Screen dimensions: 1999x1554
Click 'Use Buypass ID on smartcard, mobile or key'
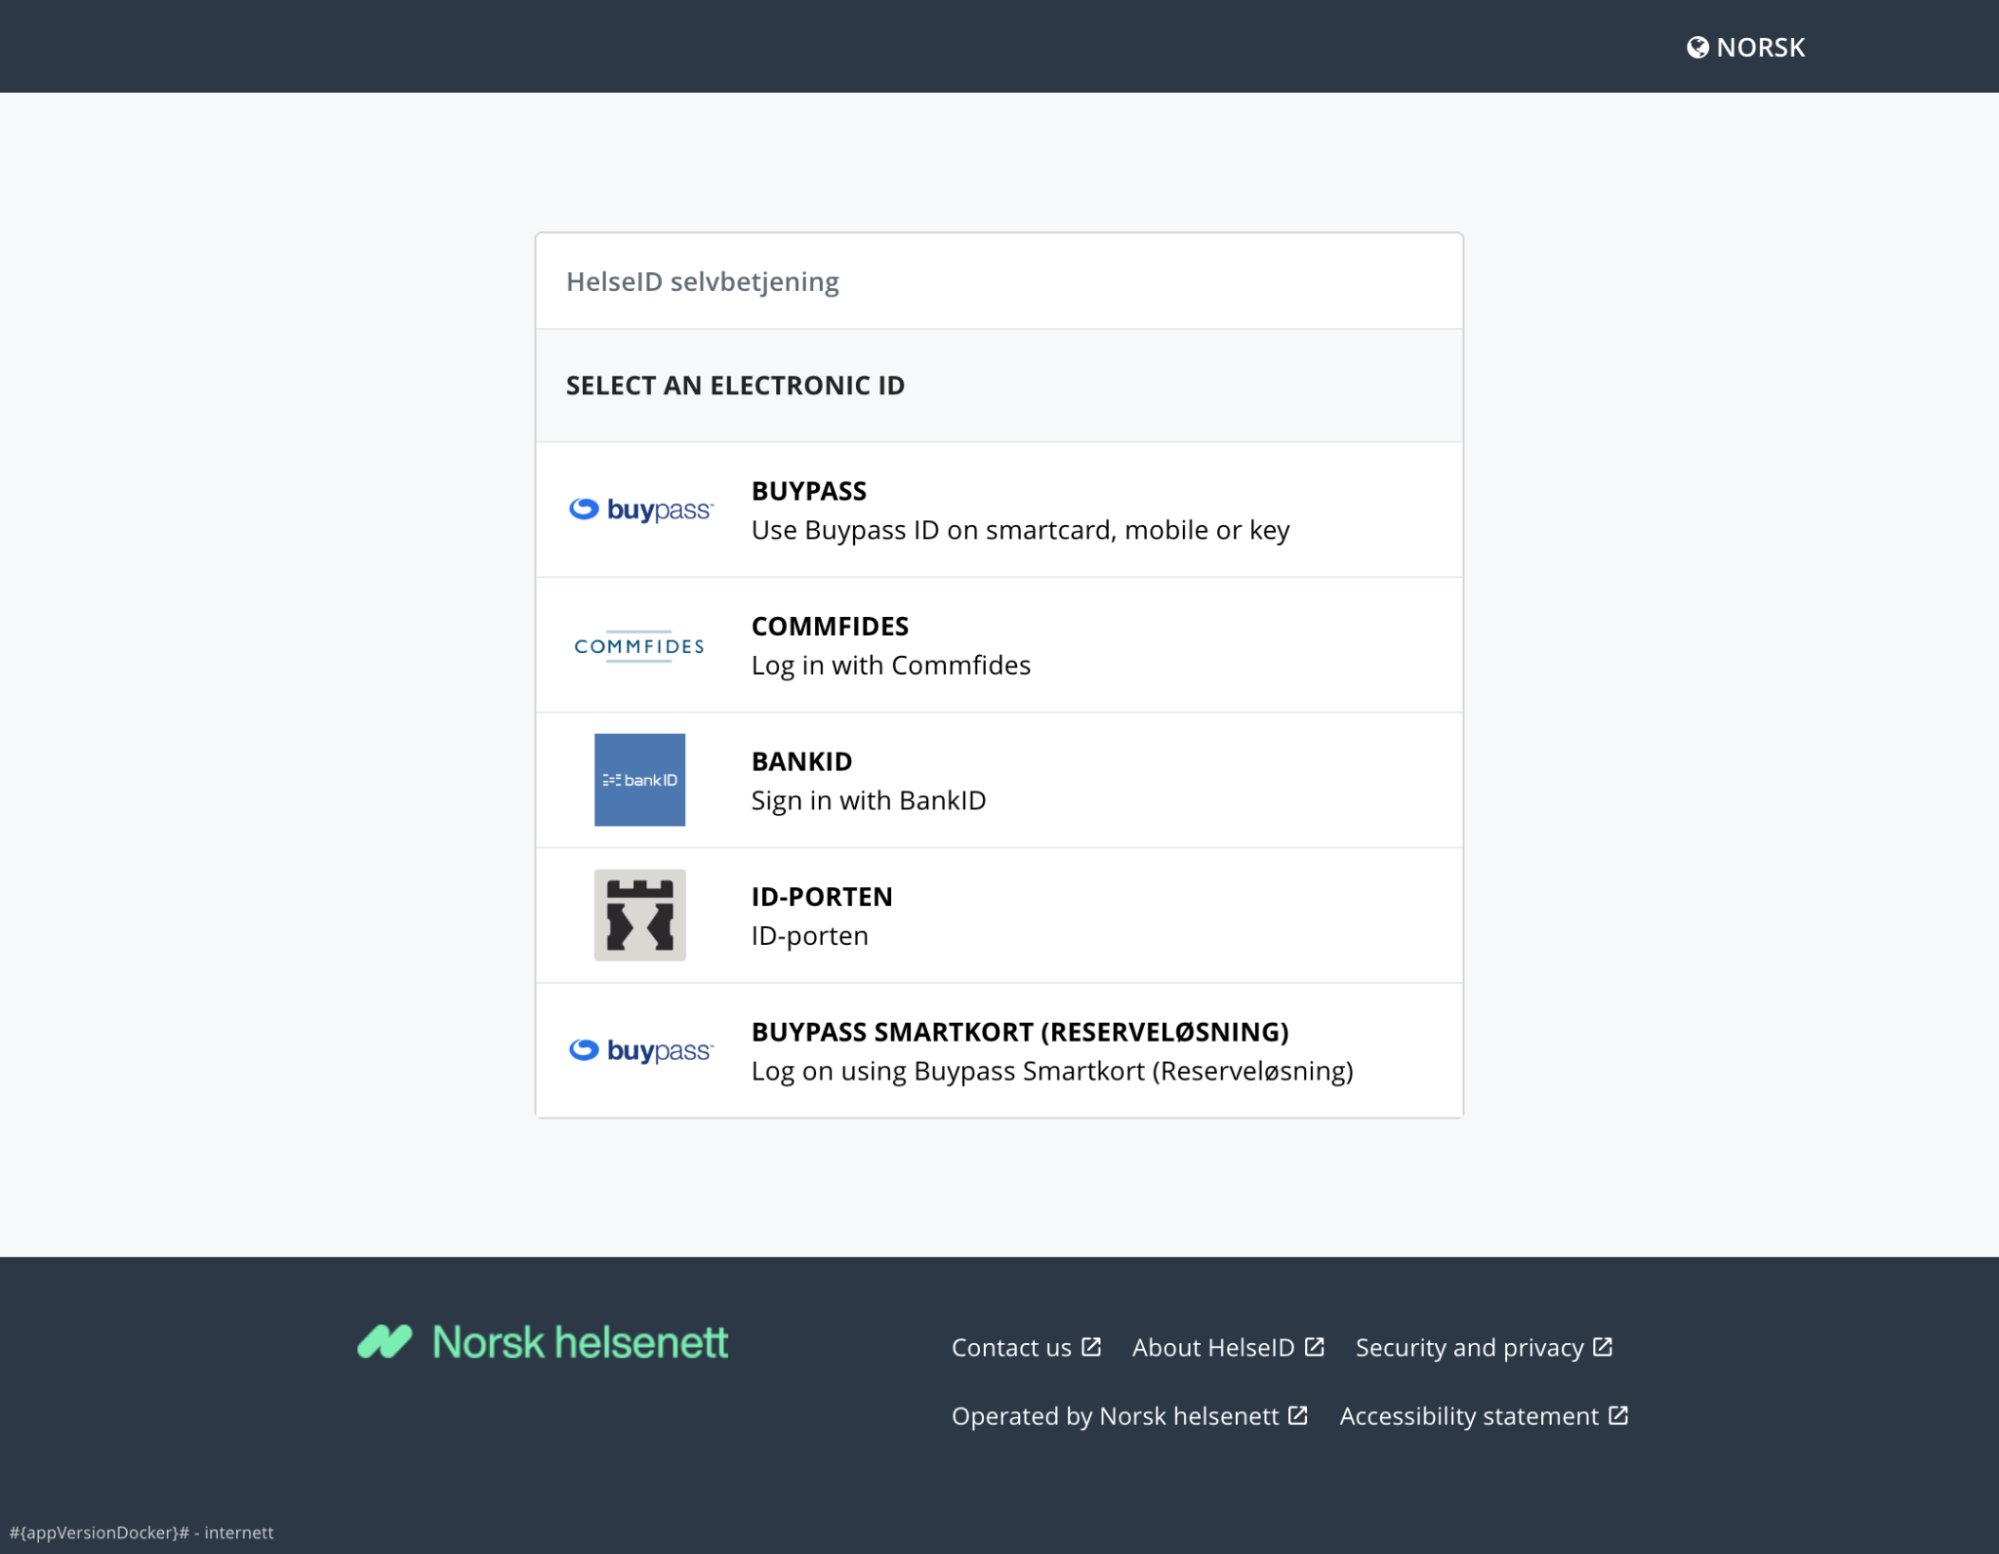point(1020,530)
